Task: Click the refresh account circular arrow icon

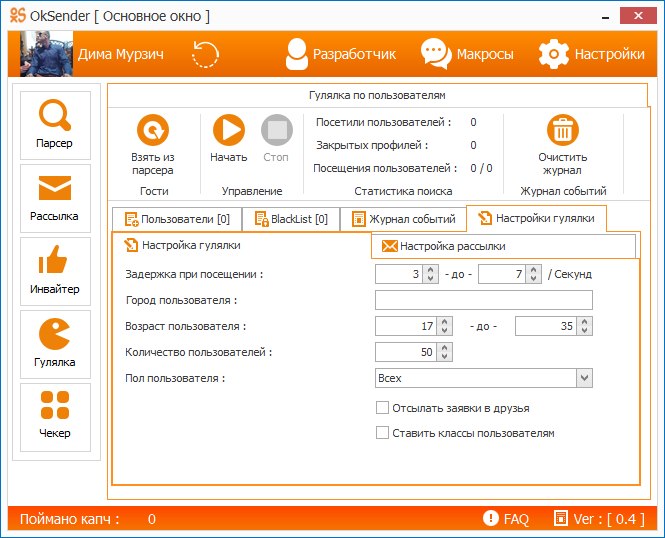Action: 205,54
